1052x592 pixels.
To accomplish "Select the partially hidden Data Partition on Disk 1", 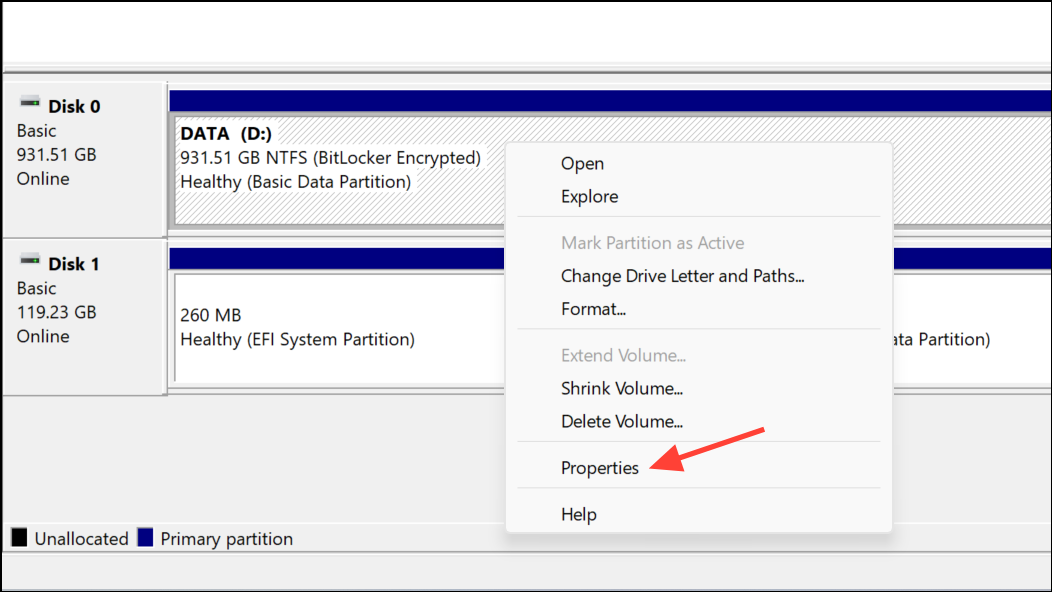I will point(971,328).
